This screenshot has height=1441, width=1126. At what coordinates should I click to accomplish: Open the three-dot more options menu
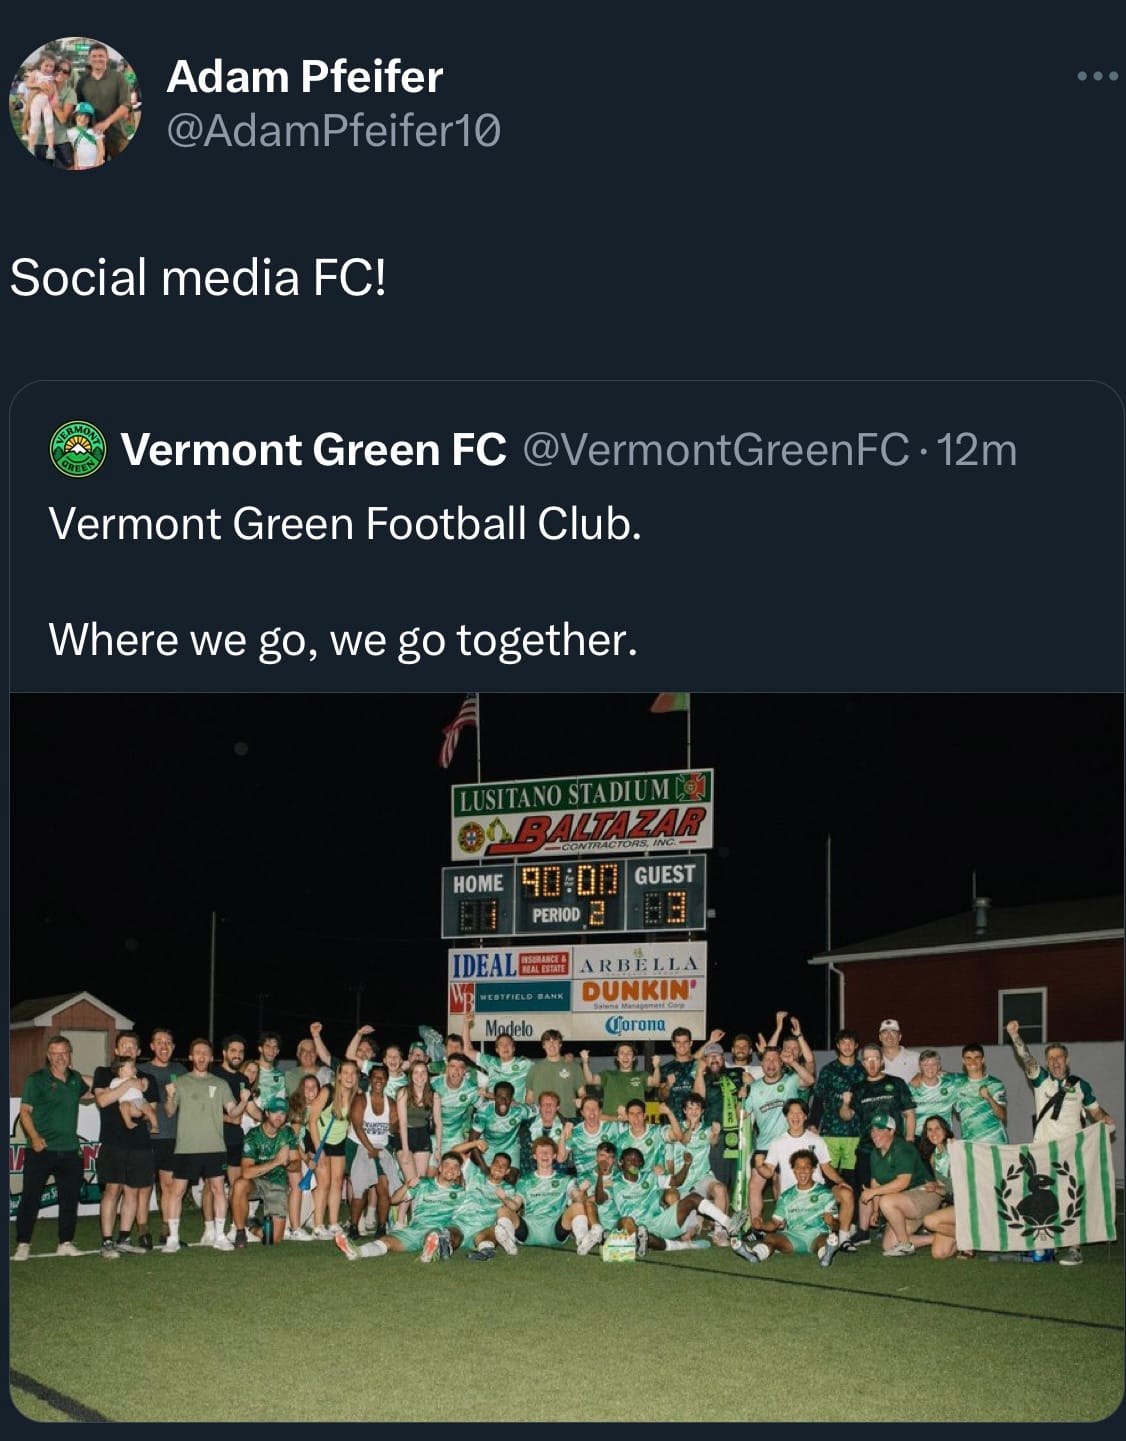click(x=1097, y=76)
